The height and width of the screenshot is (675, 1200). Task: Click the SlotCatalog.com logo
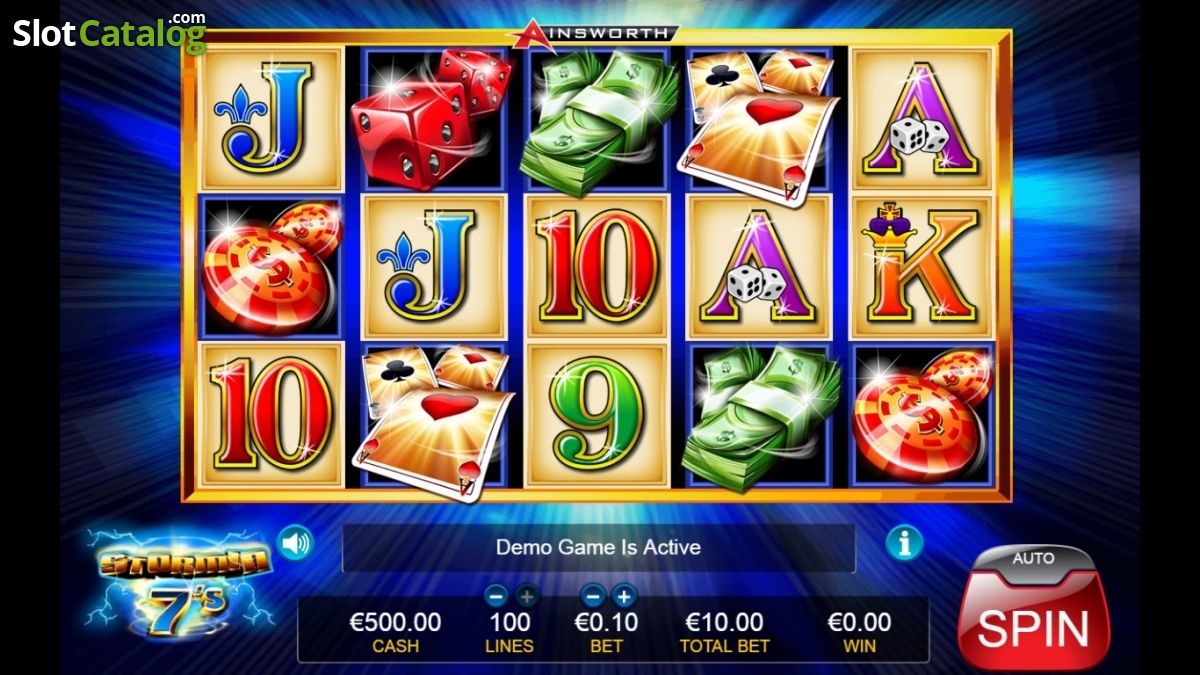click(x=109, y=33)
